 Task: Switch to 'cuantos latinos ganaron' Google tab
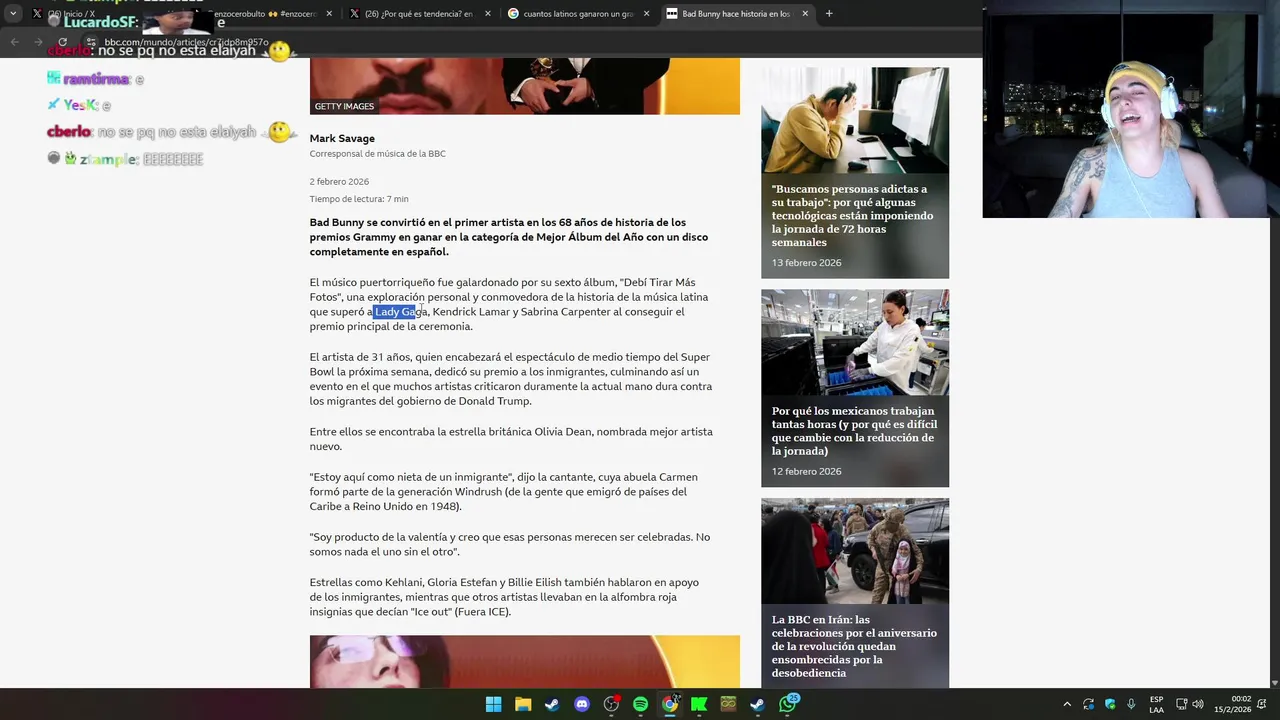[578, 14]
